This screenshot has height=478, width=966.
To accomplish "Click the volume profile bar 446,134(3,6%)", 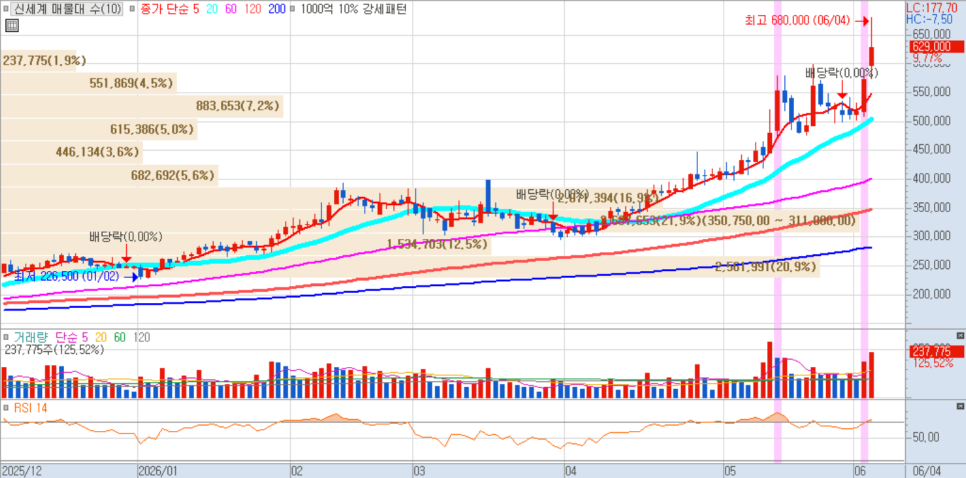I will (x=71, y=152).
